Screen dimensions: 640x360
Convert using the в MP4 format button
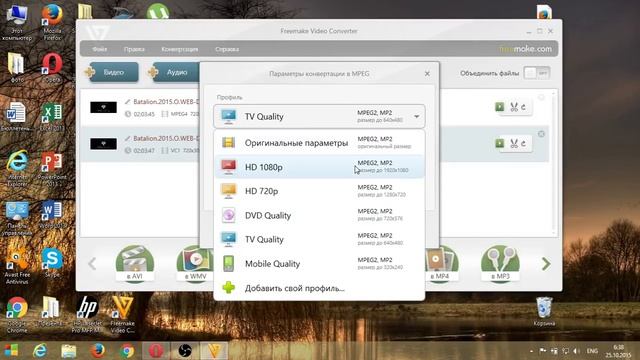click(x=440, y=263)
